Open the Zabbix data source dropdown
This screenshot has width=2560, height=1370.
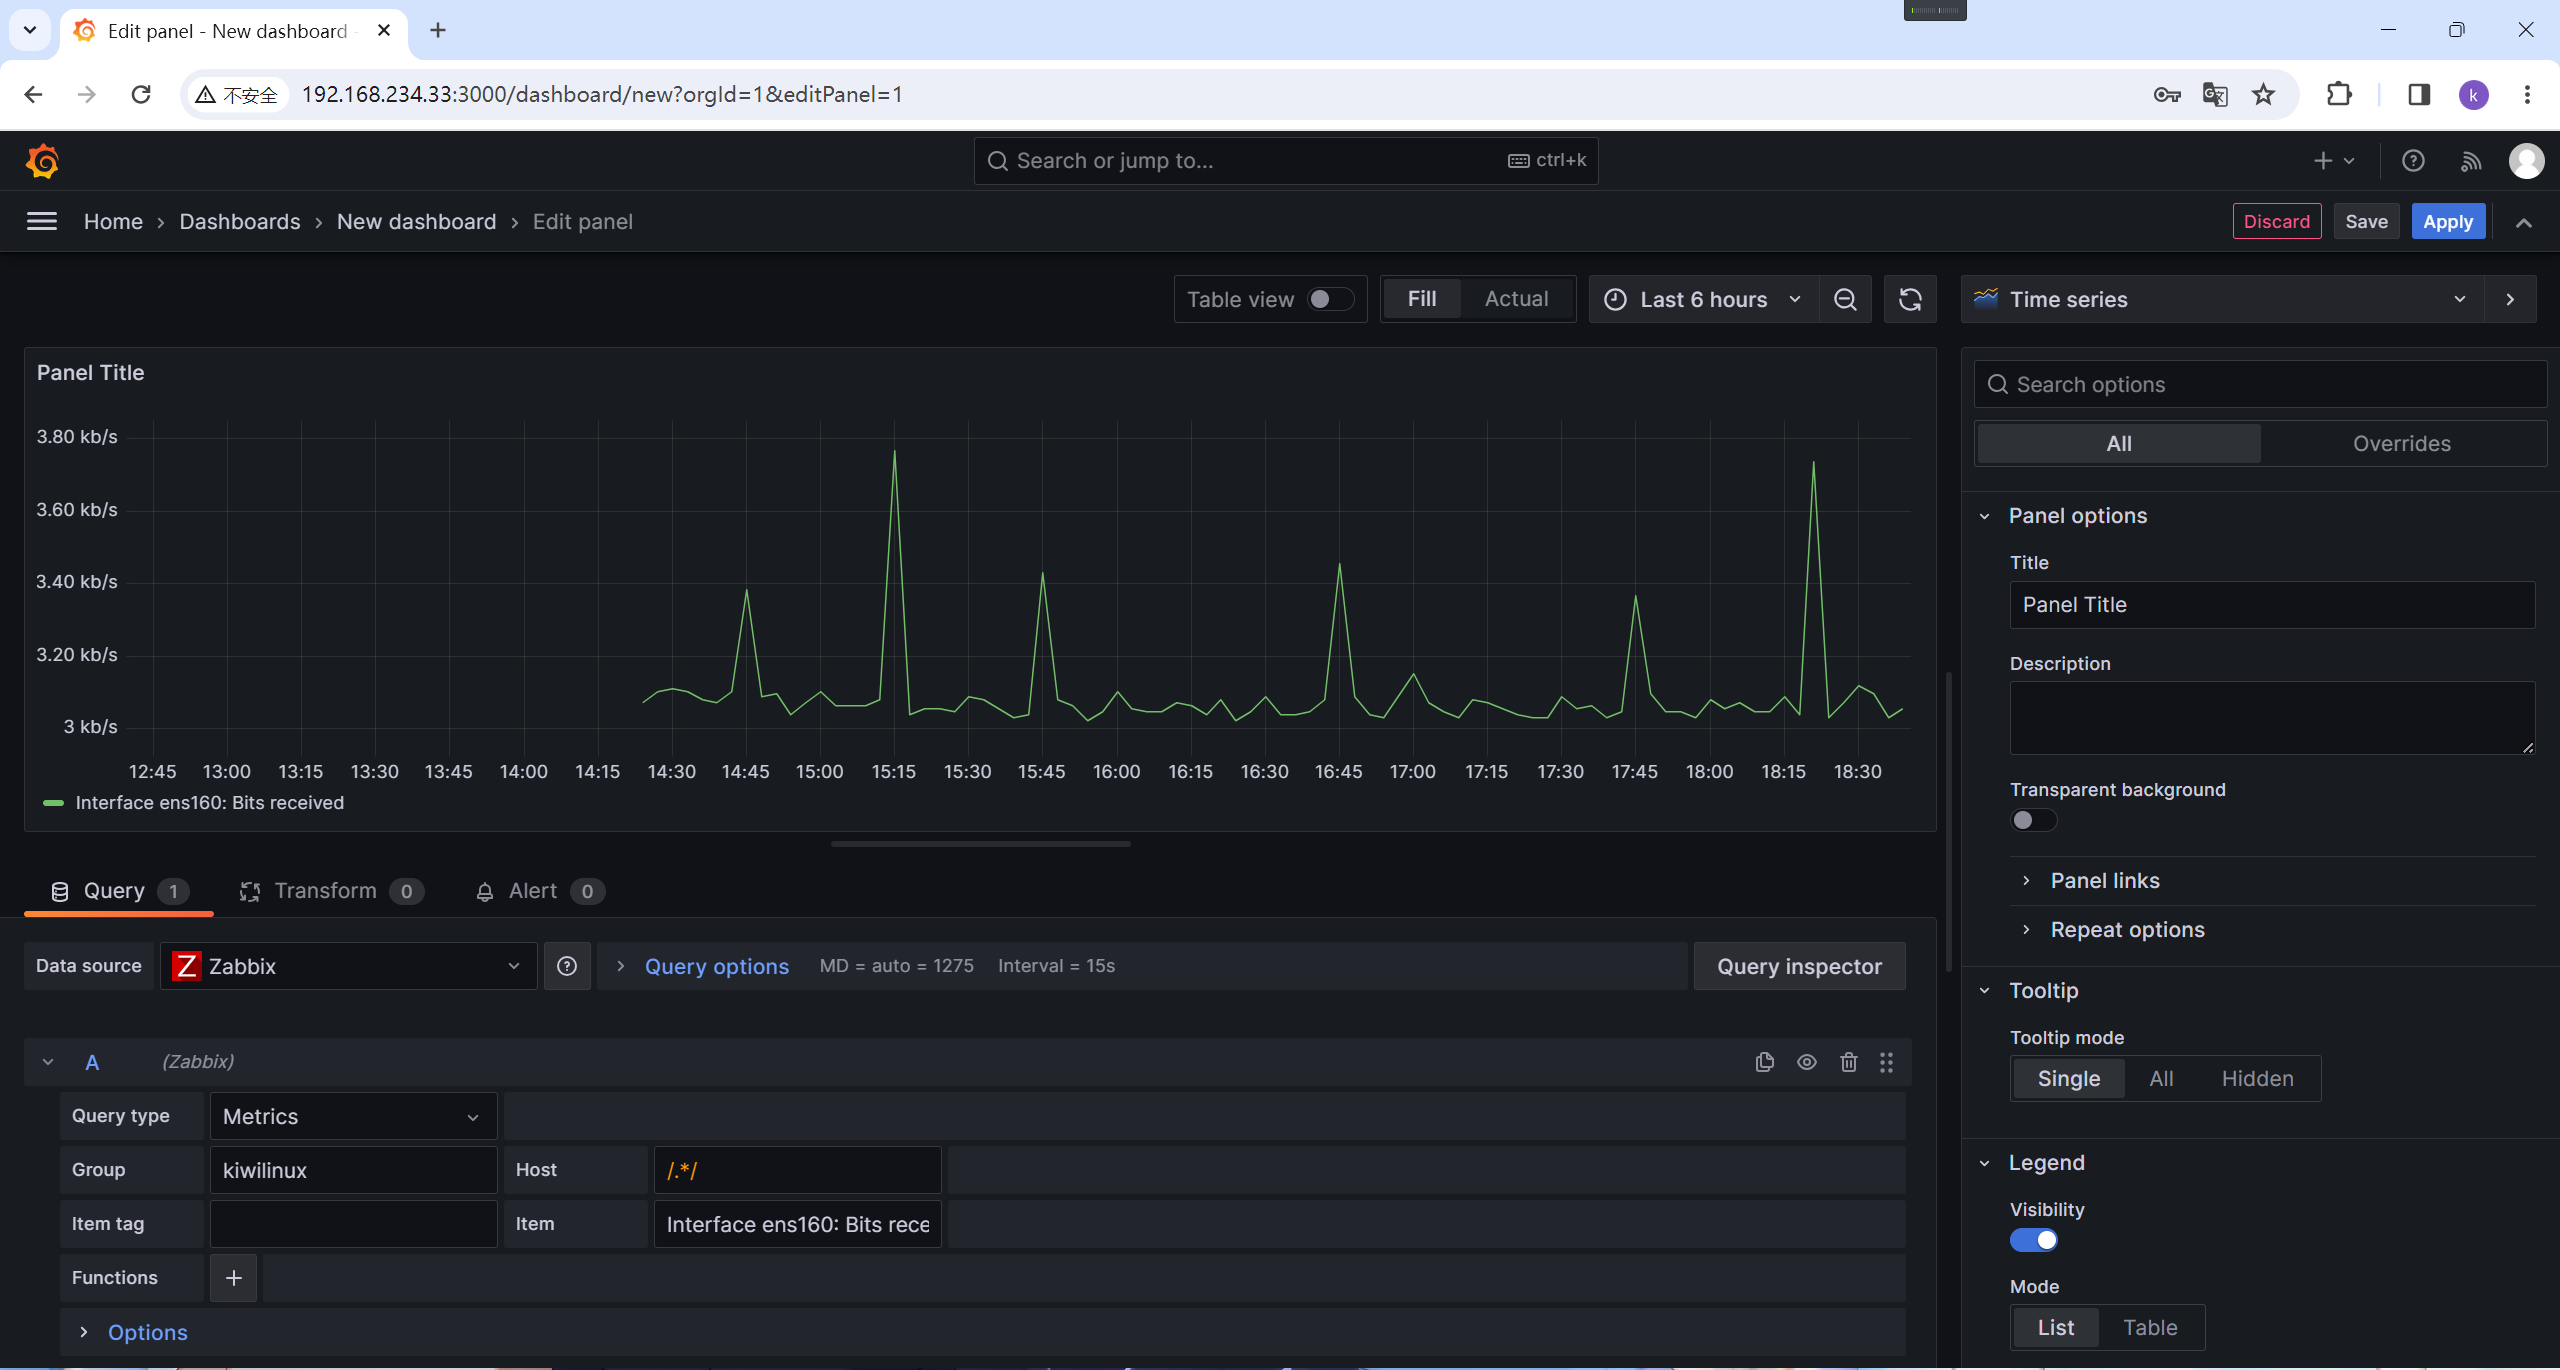point(348,966)
